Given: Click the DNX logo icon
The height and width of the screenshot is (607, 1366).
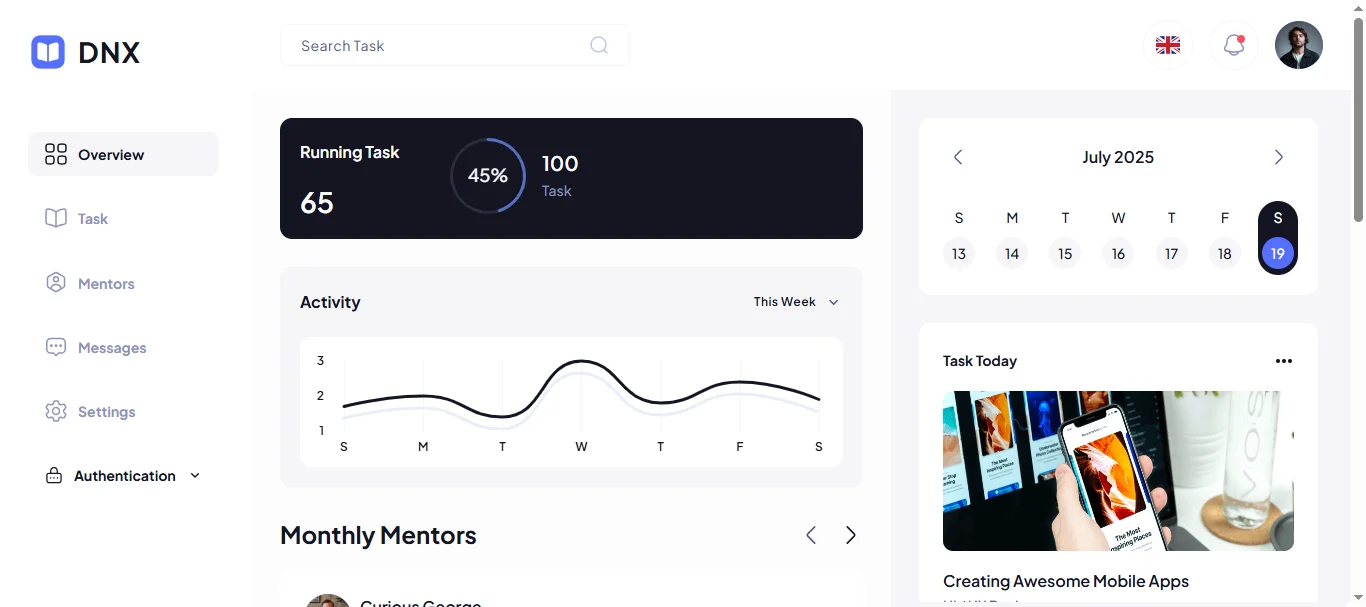Looking at the screenshot, I should pos(48,52).
